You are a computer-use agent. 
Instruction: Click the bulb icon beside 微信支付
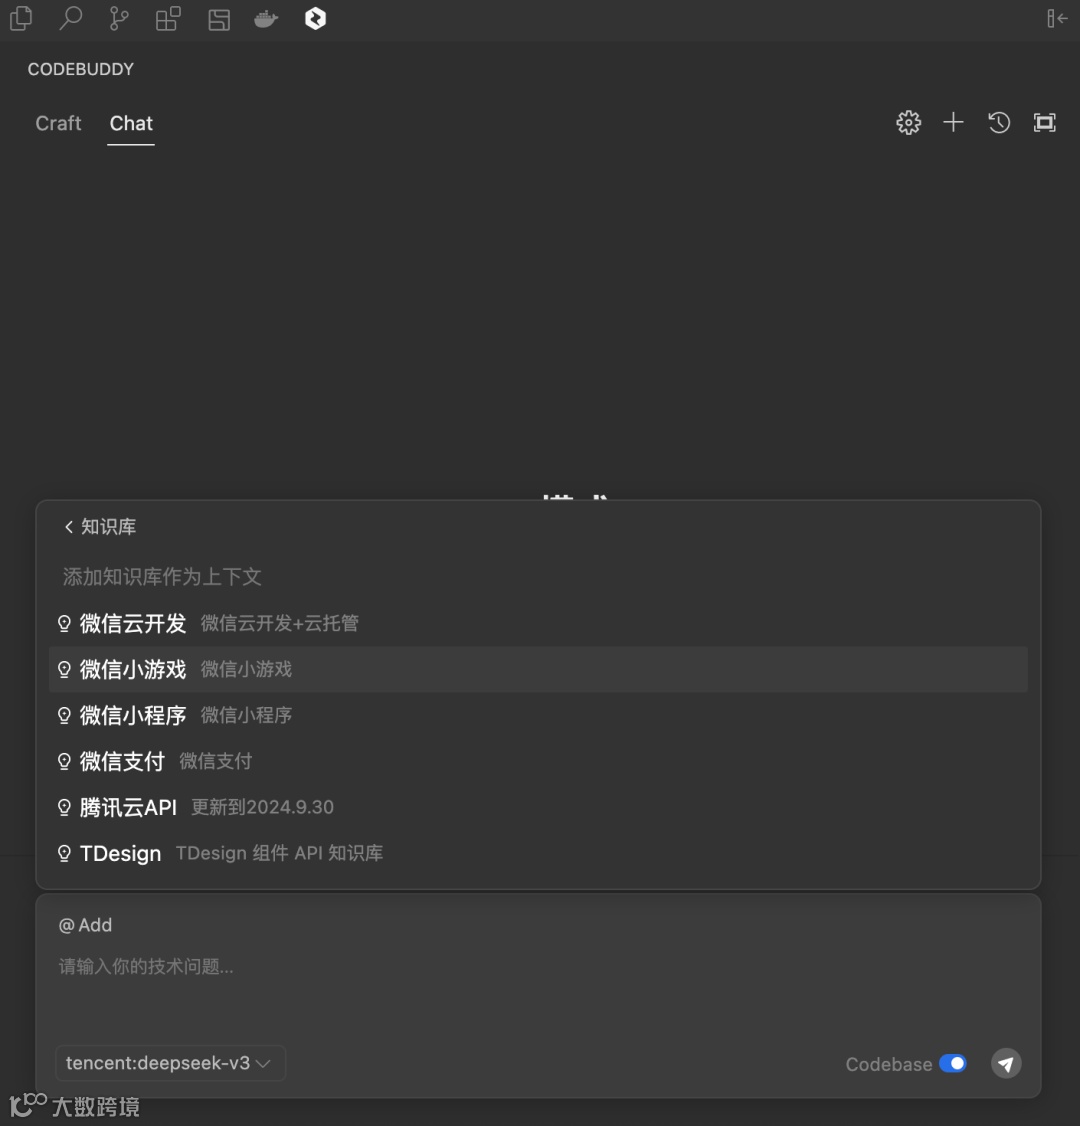click(64, 761)
